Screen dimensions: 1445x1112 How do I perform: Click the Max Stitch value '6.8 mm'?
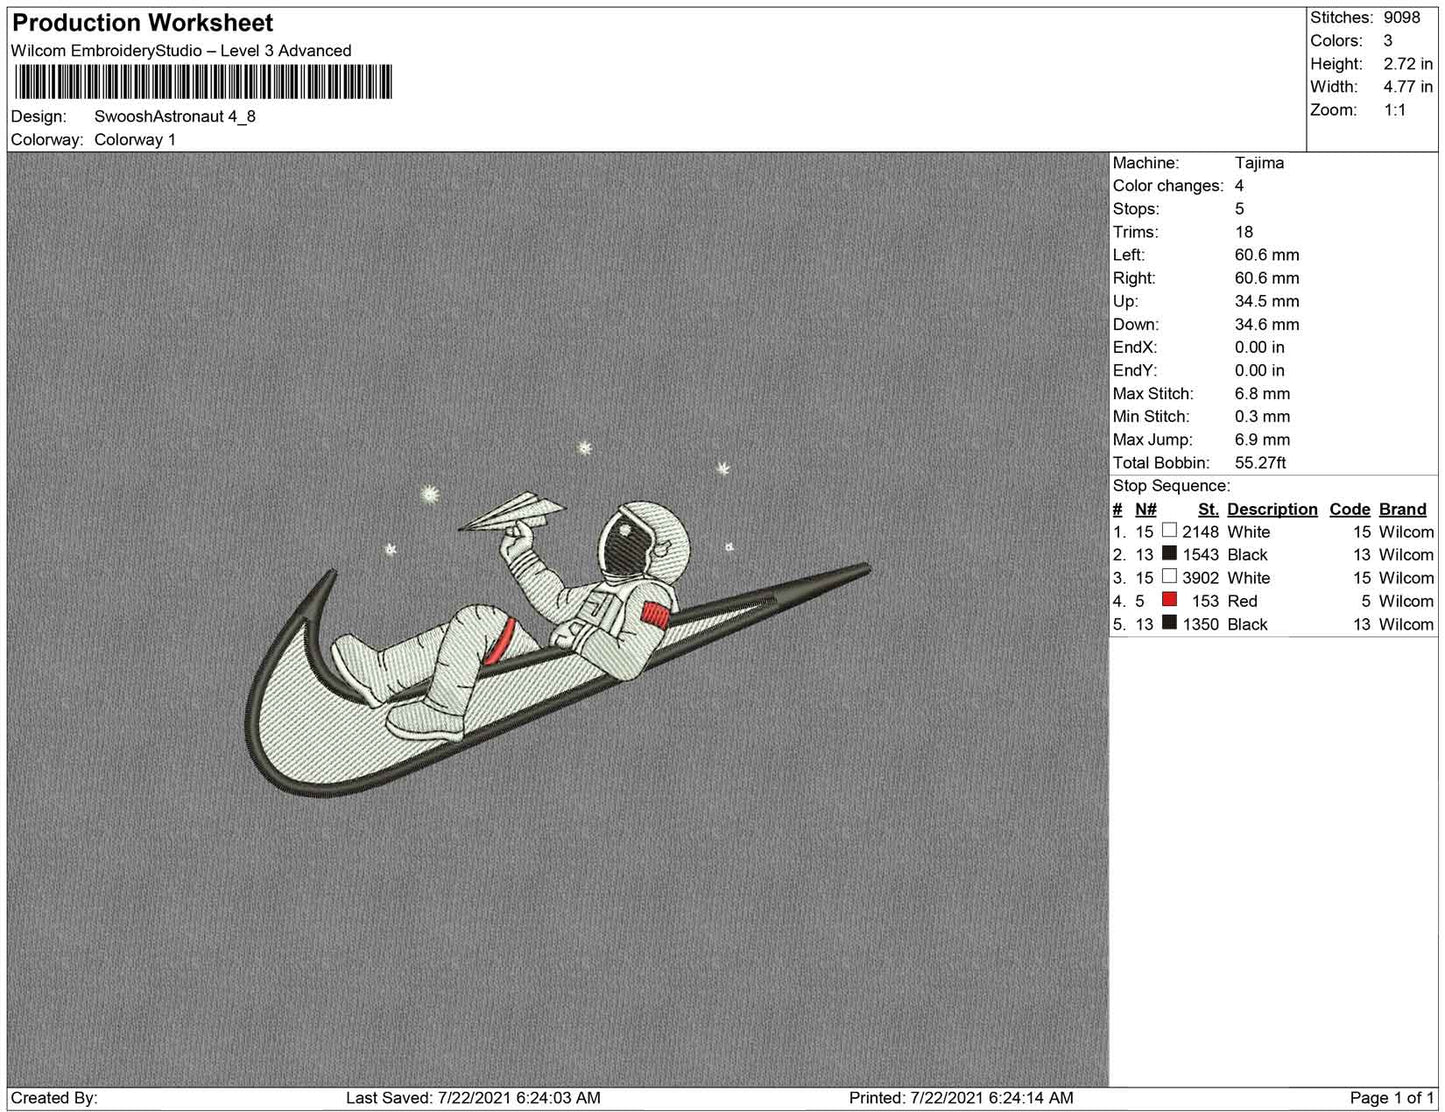tap(1262, 394)
